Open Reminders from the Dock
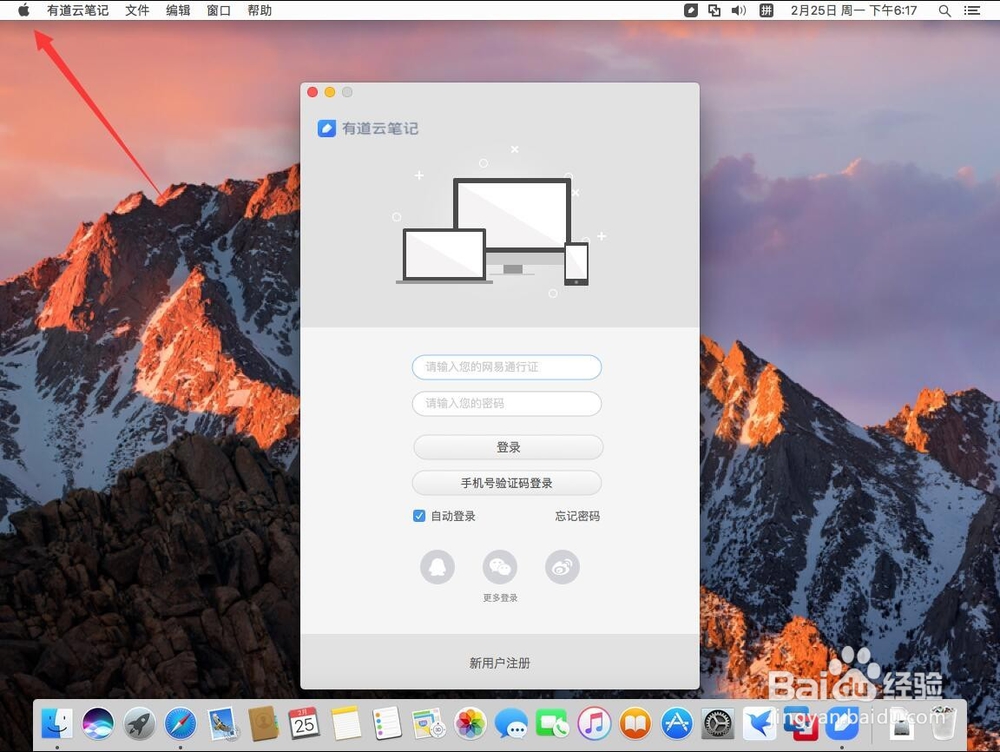The width and height of the screenshot is (1000, 752). (387, 723)
